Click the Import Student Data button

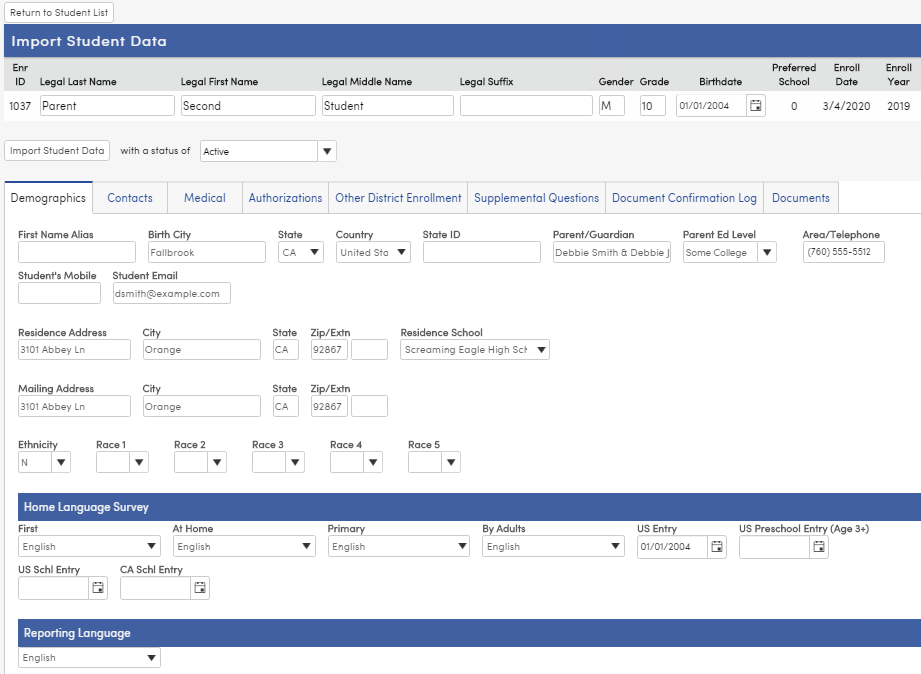click(57, 150)
